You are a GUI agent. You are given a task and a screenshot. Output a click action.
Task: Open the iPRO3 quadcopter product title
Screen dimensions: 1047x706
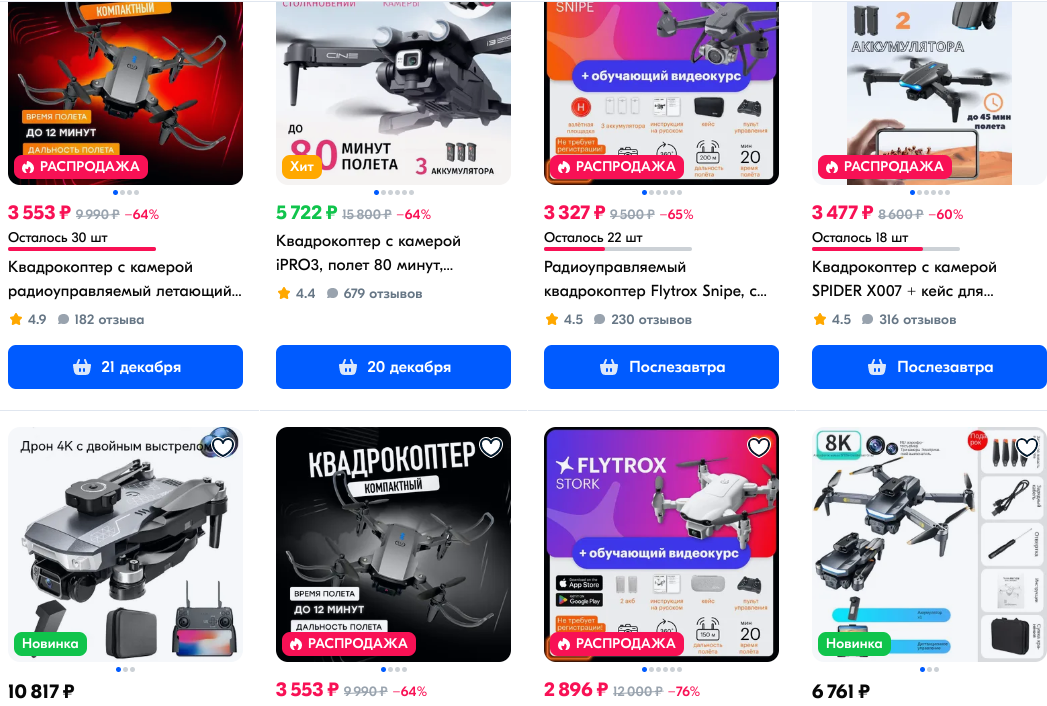click(368, 254)
